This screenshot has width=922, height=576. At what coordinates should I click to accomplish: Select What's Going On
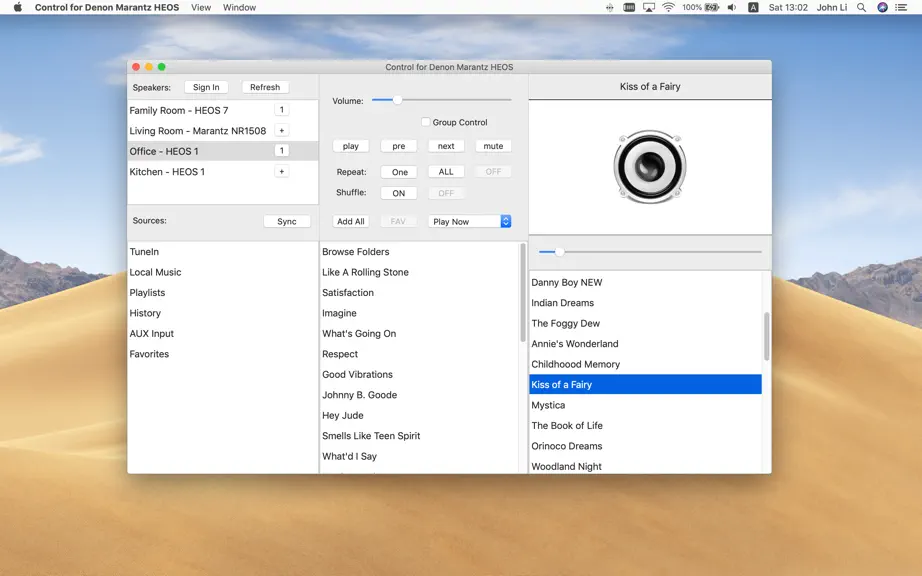[420, 333]
